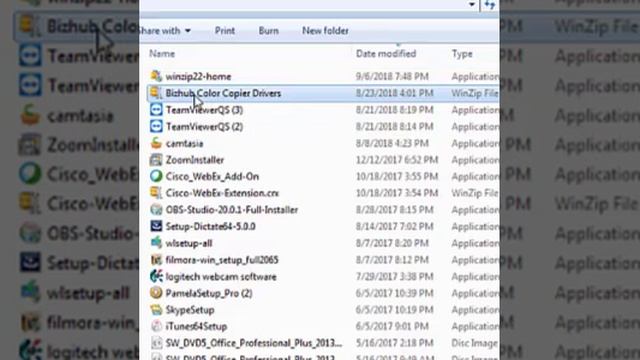This screenshot has height=360, width=640.
Task: Select the Cisco_WebEx_Add-On file name
Action: 212,176
